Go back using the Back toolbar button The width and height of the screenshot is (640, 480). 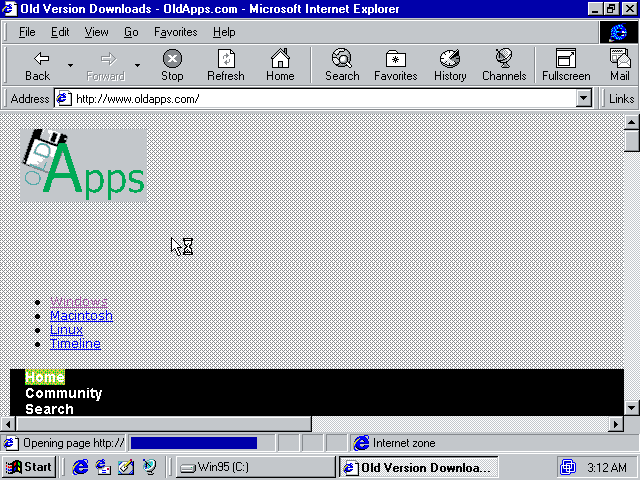coord(38,65)
